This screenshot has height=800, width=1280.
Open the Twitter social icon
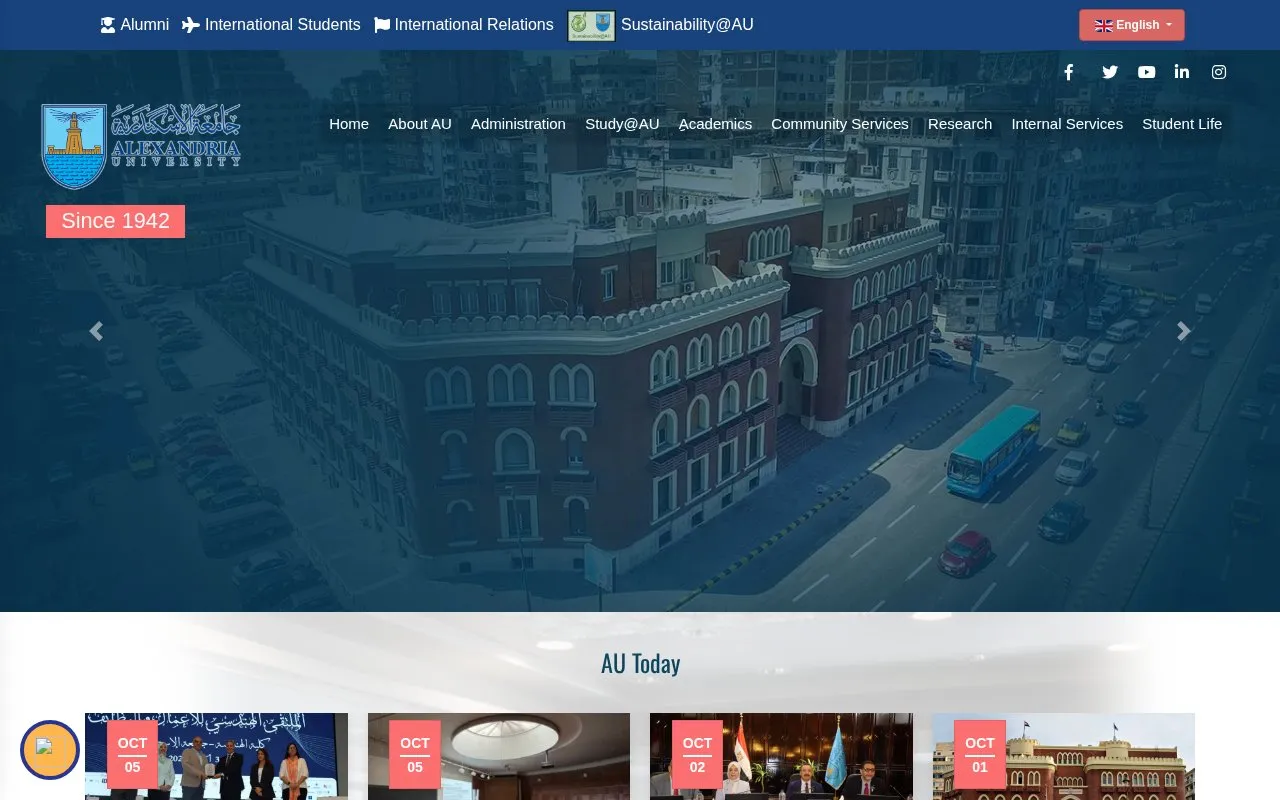click(1110, 72)
